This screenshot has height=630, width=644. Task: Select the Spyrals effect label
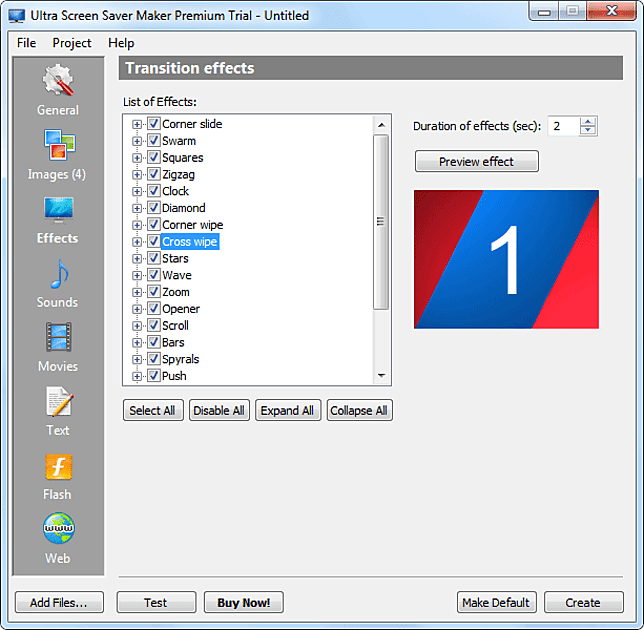180,359
